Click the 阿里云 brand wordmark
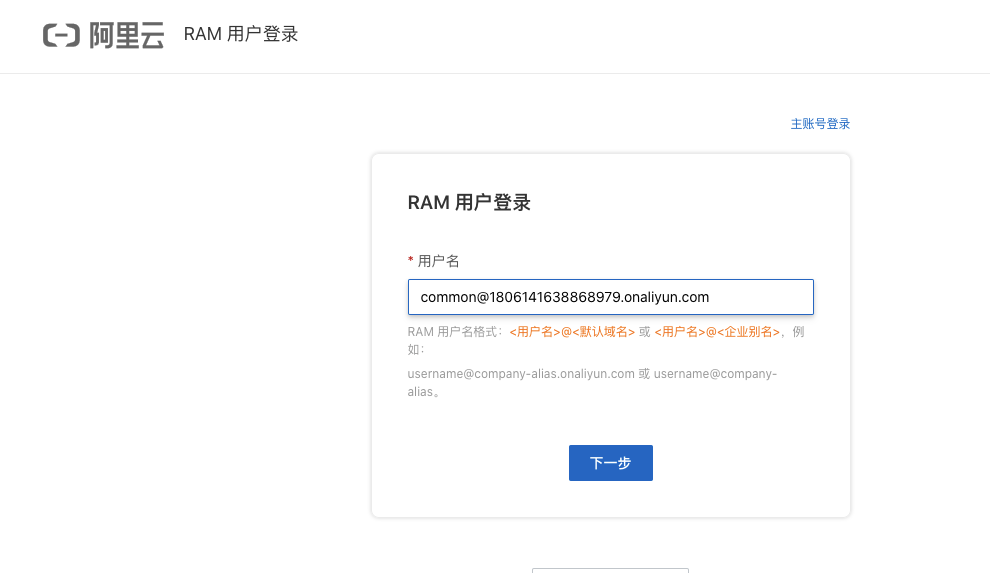This screenshot has height=573, width=990. pos(126,35)
